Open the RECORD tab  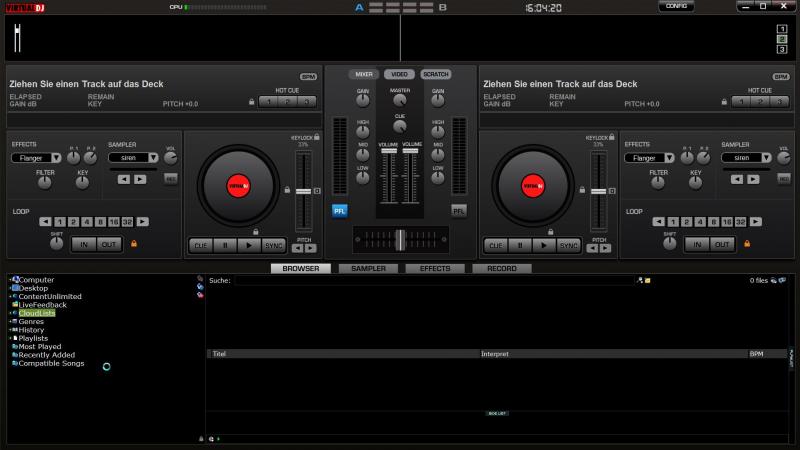(x=501, y=269)
